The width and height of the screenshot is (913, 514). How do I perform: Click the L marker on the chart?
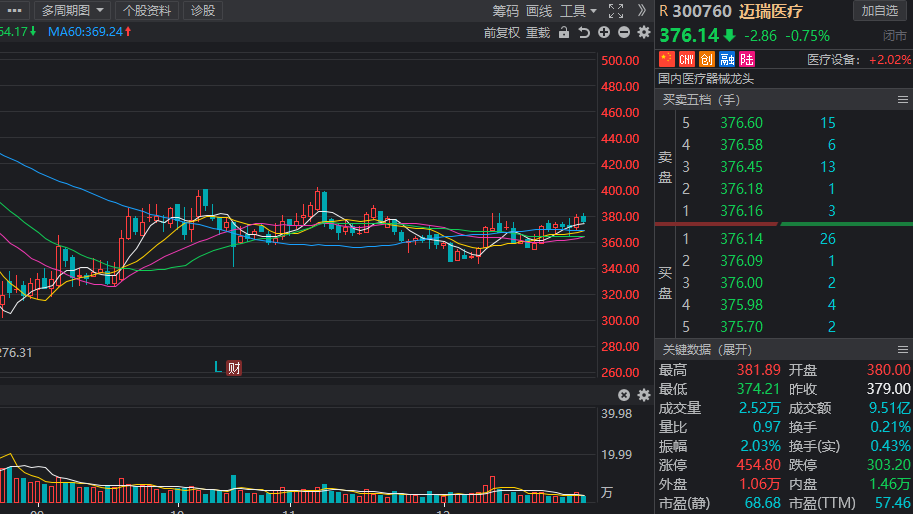218,367
